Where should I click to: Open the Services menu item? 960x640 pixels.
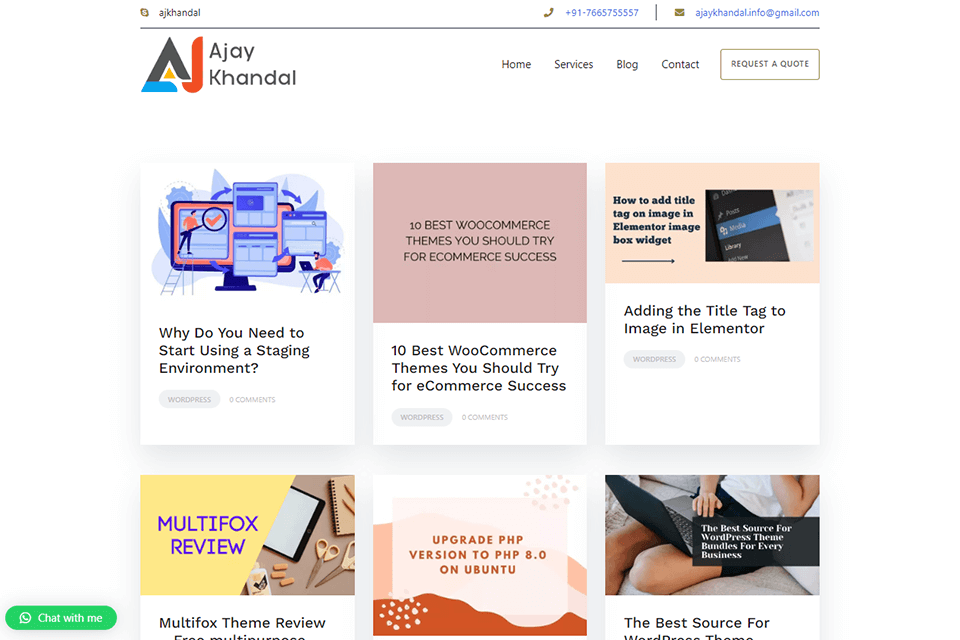point(574,64)
